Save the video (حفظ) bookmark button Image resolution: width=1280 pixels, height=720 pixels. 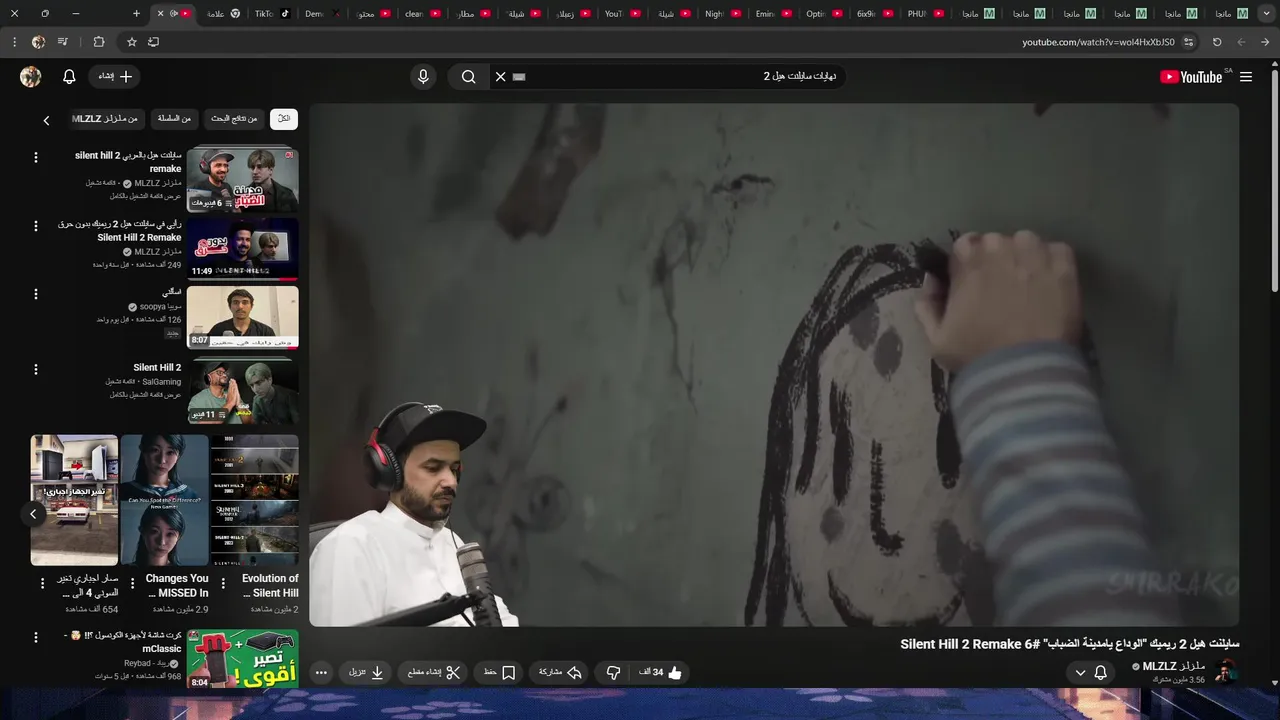click(x=499, y=673)
